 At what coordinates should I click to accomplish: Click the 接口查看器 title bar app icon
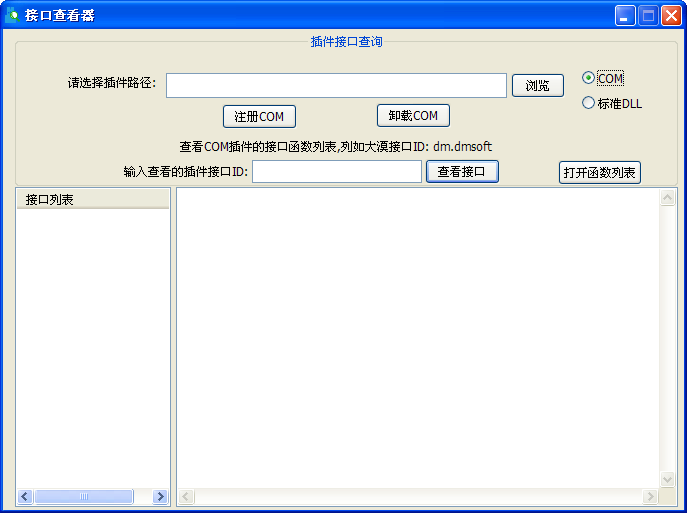(12, 15)
